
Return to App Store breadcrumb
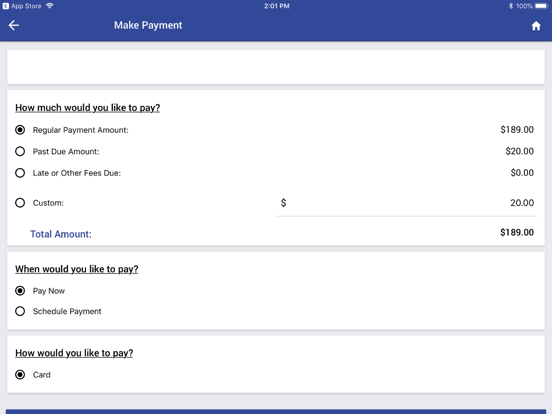click(22, 6)
